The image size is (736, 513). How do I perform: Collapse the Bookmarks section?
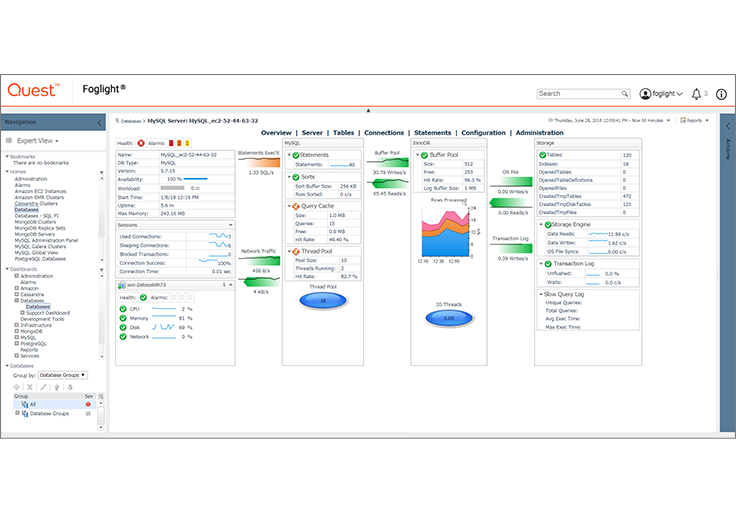tap(7, 156)
